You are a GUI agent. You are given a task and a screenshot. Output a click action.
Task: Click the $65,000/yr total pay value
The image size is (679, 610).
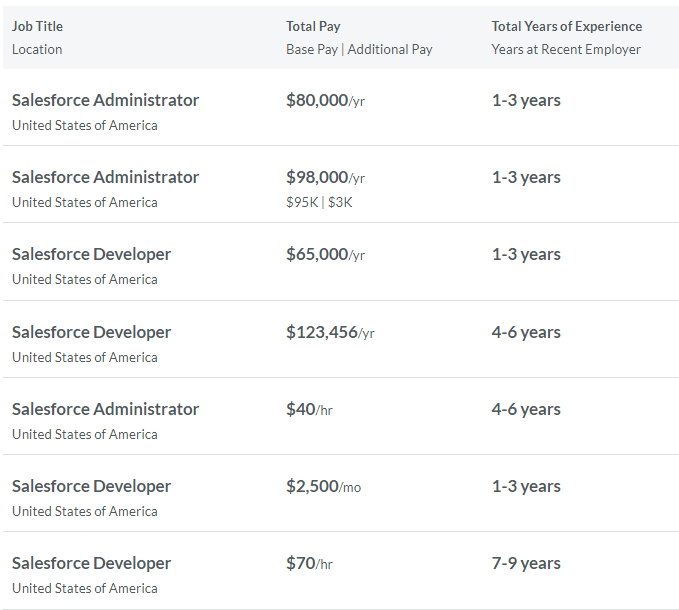(x=325, y=254)
